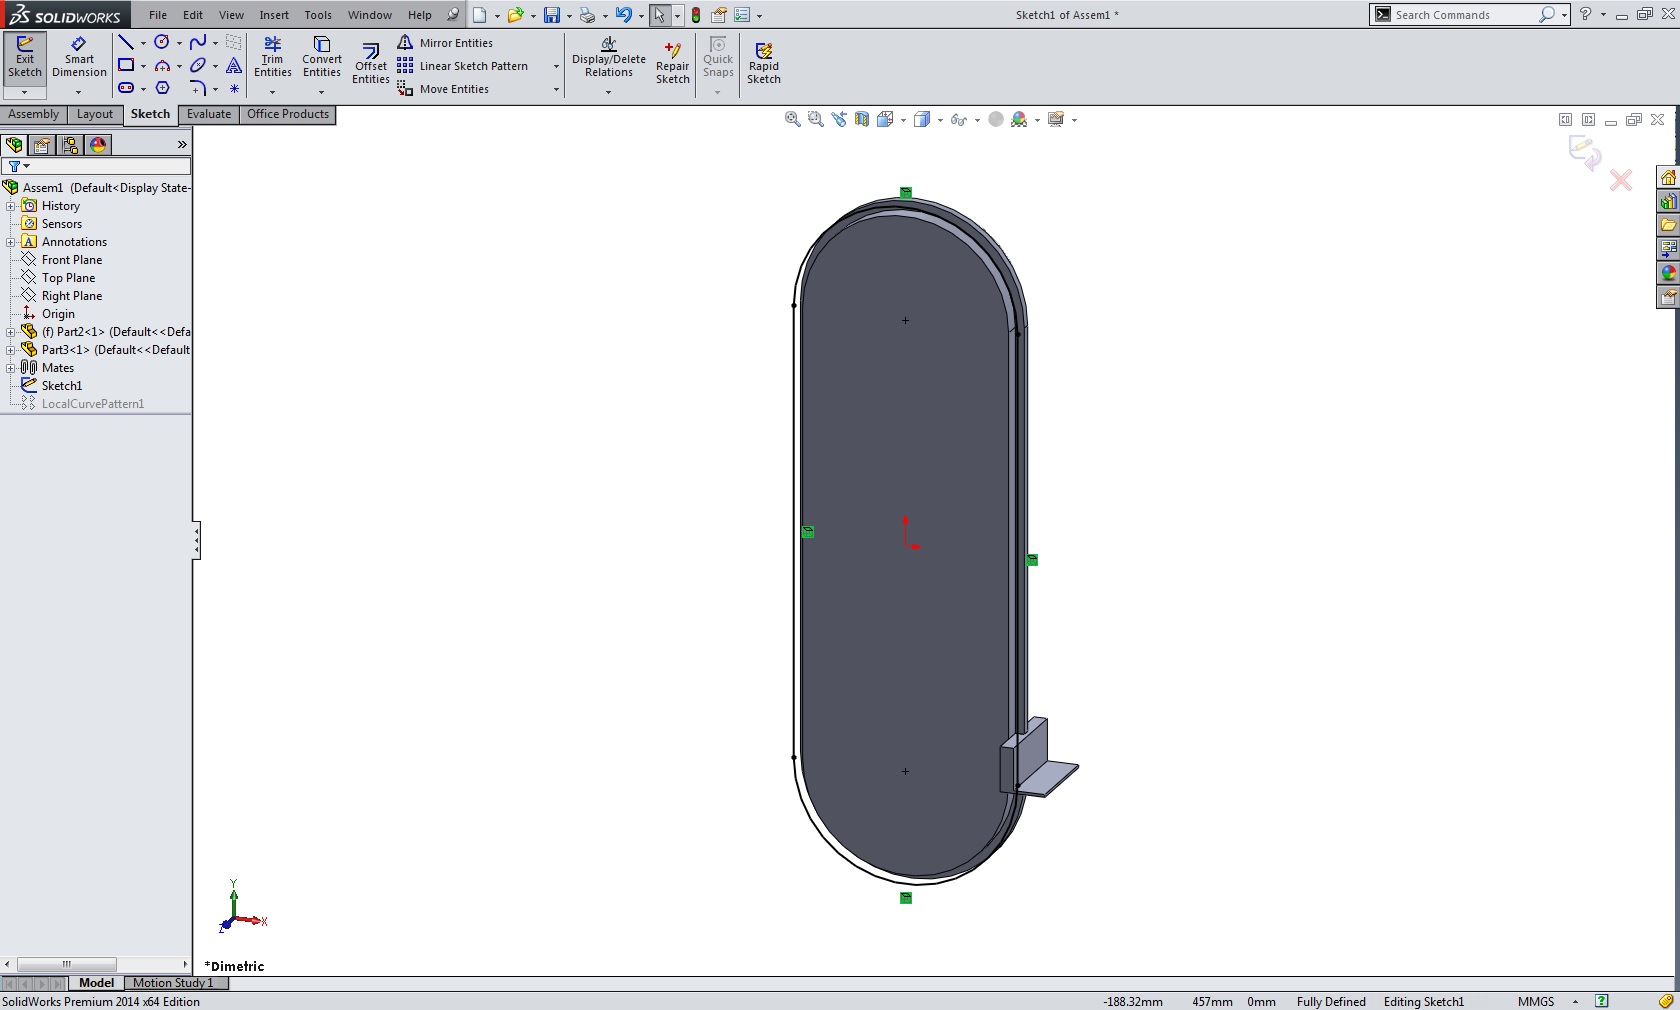This screenshot has height=1010, width=1680.
Task: Click the Smart Dimension tool
Action: coord(79,58)
